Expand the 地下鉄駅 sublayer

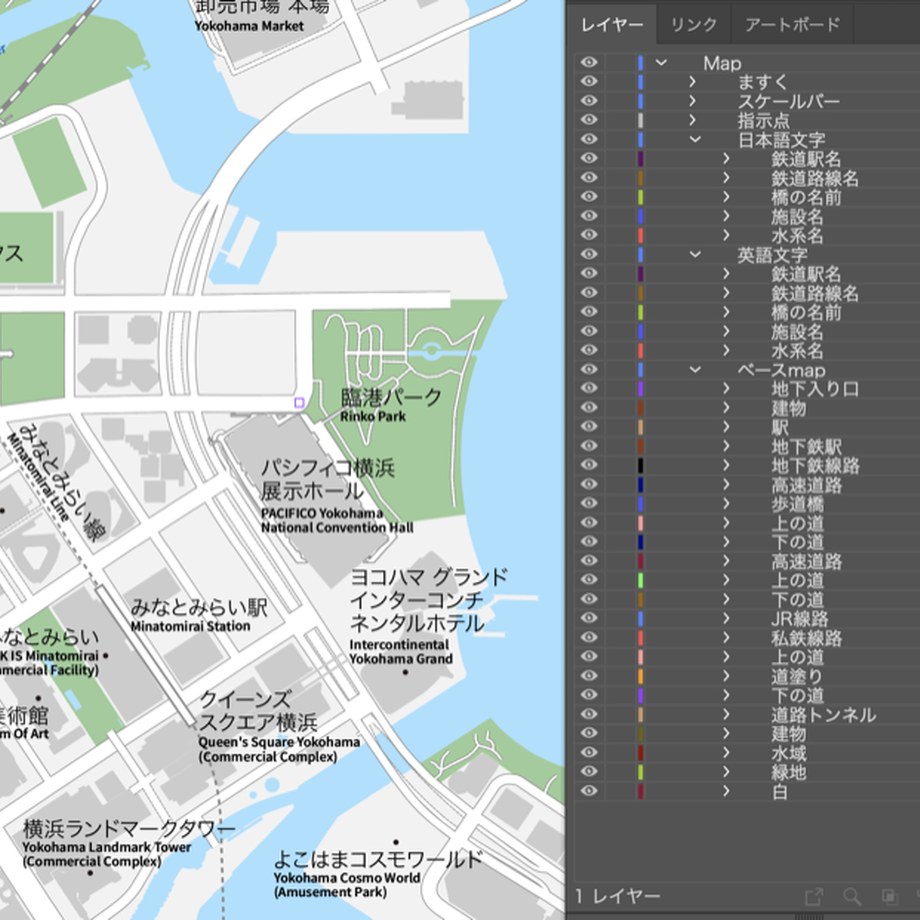[726, 446]
